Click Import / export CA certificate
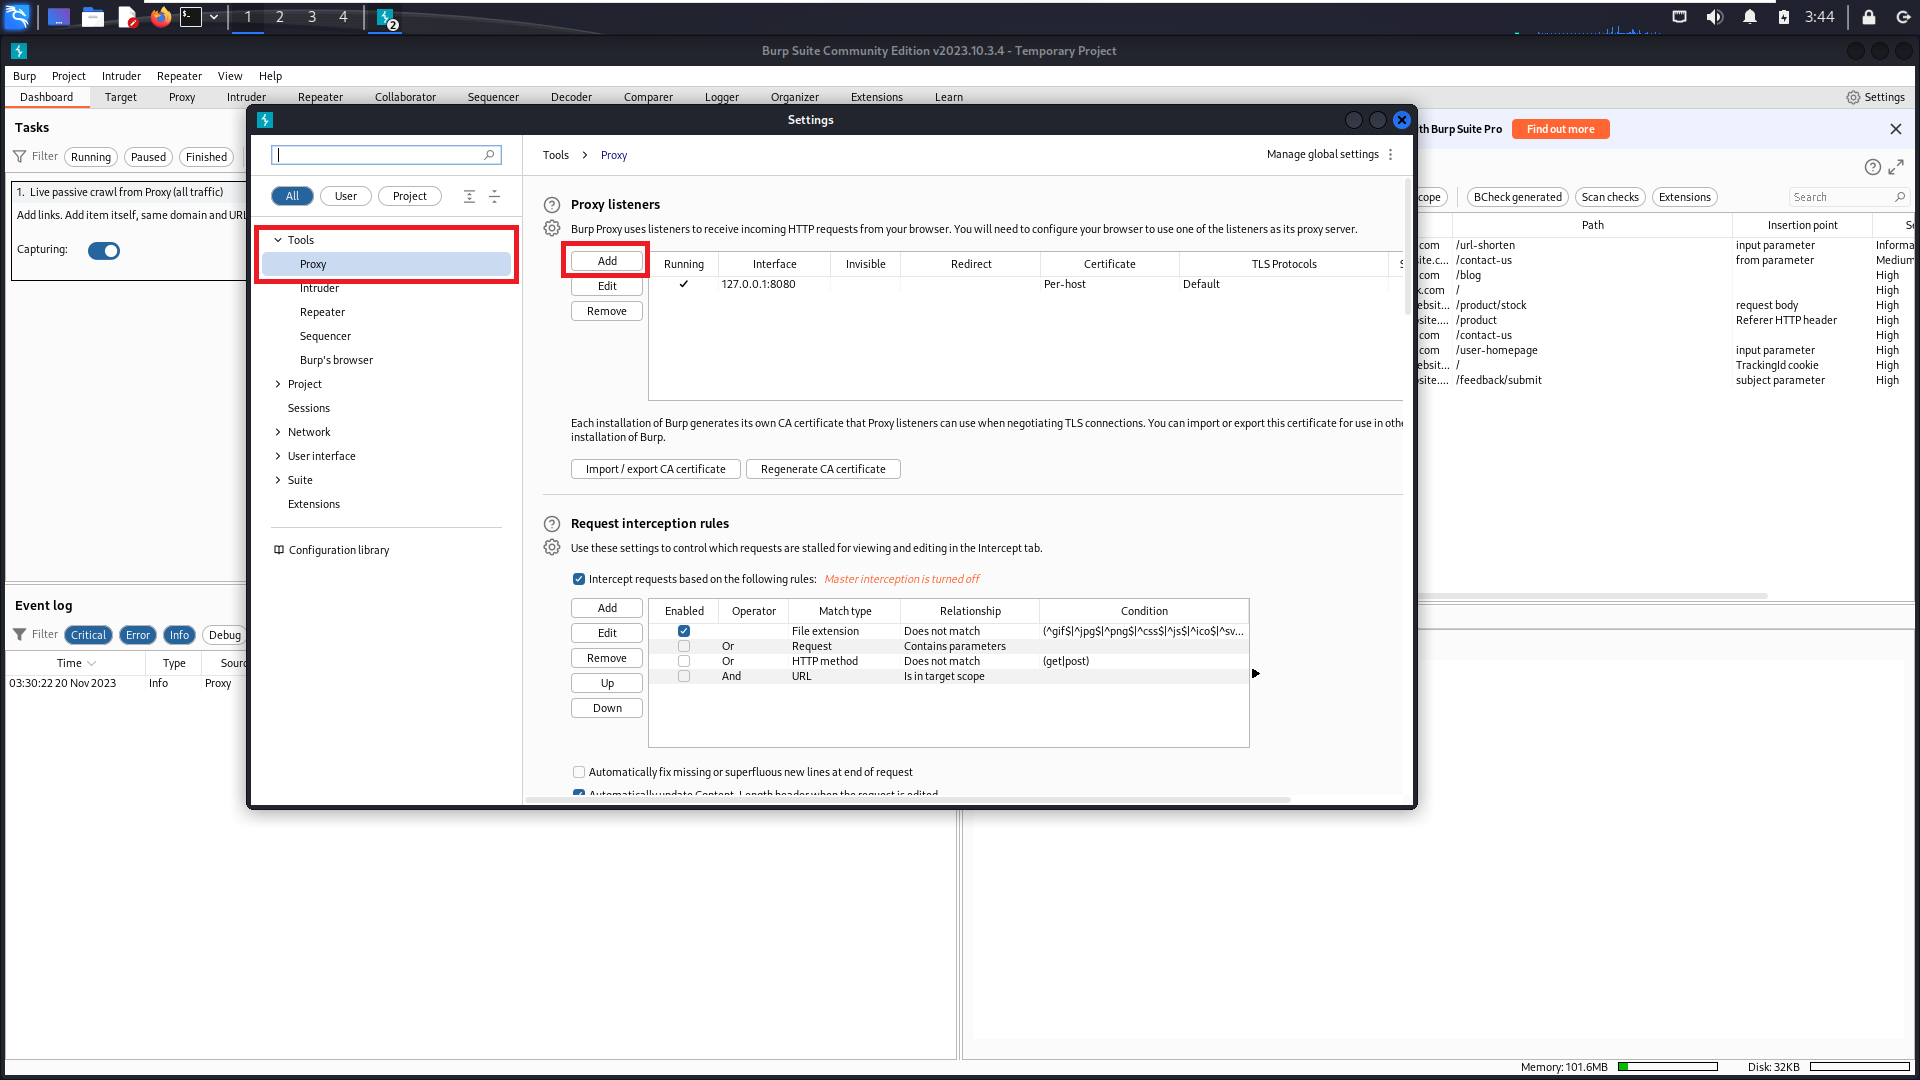Viewport: 1920px width, 1080px height. click(x=655, y=469)
